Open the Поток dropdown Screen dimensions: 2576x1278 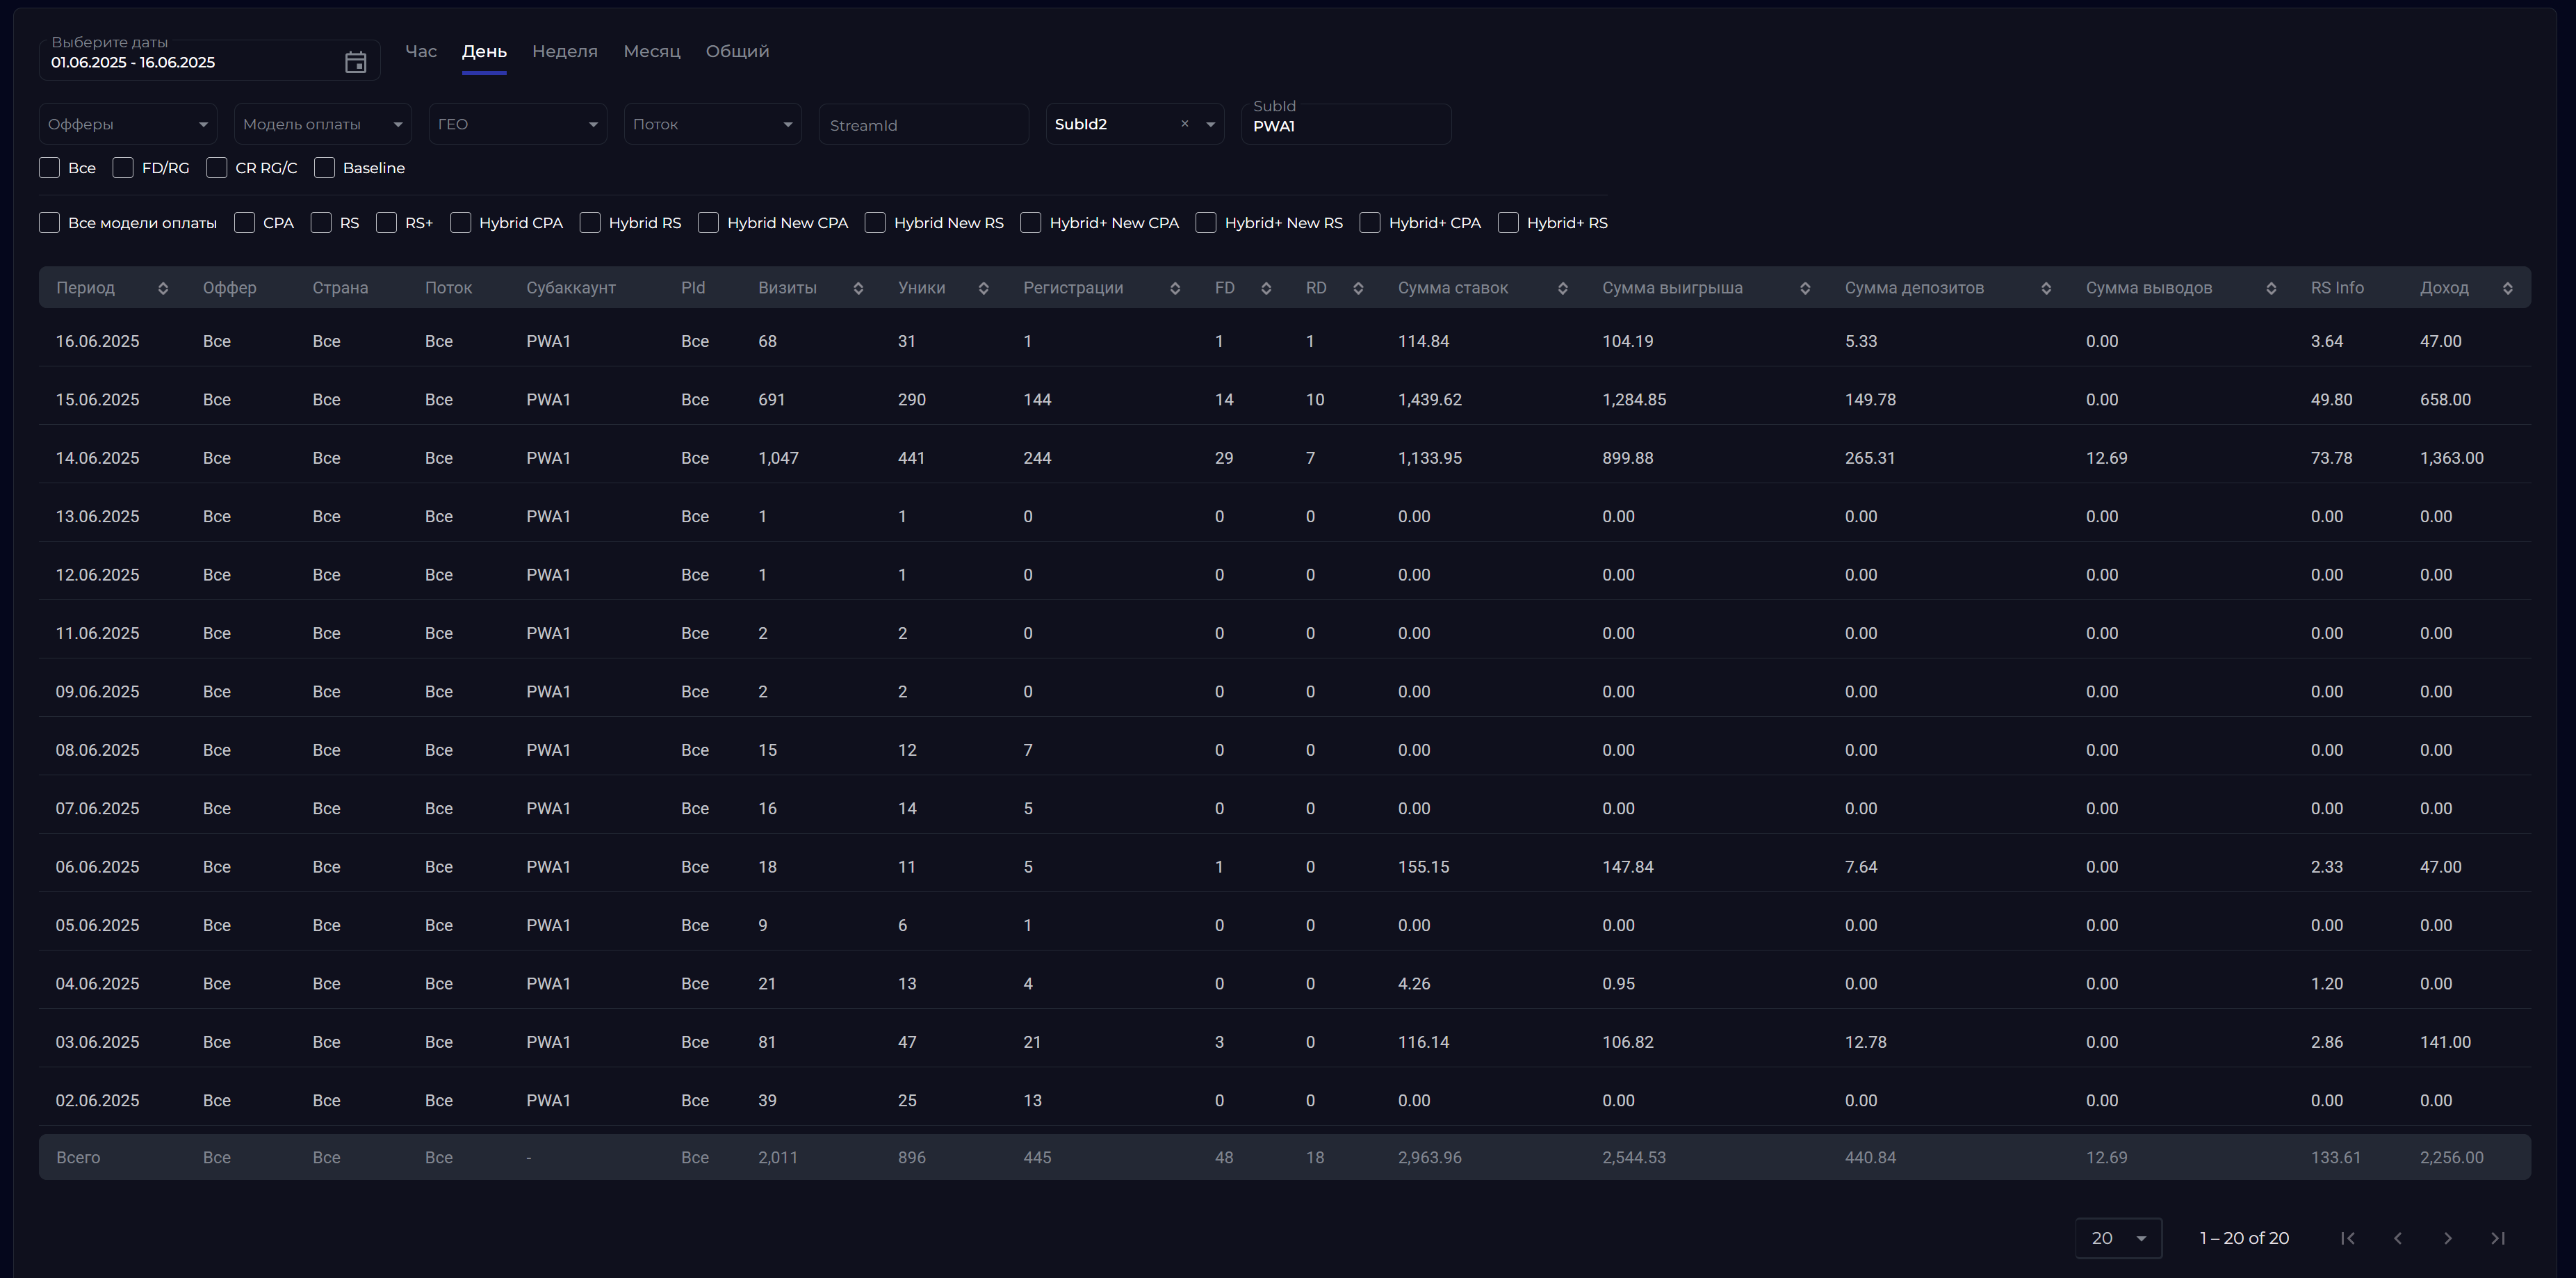(713, 124)
